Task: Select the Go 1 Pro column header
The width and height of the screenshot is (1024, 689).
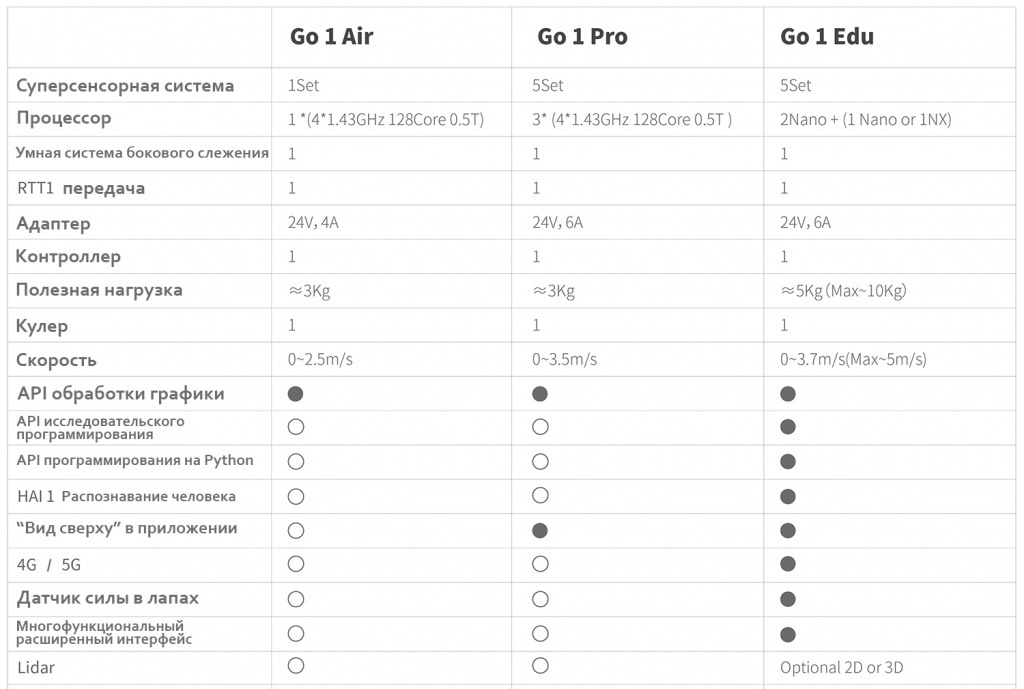Action: tap(583, 37)
